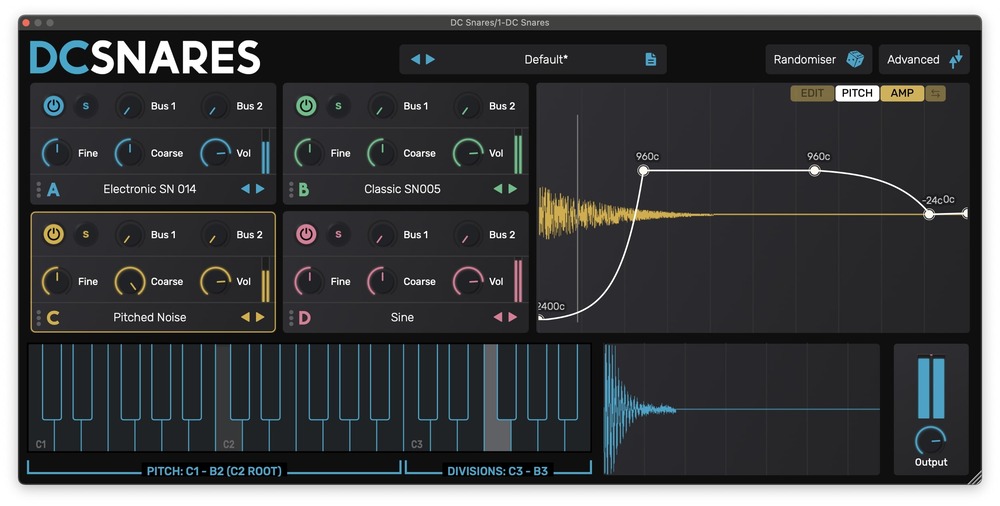Switch to the AMP envelope tab
The width and height of the screenshot is (1000, 506).
tap(902, 93)
